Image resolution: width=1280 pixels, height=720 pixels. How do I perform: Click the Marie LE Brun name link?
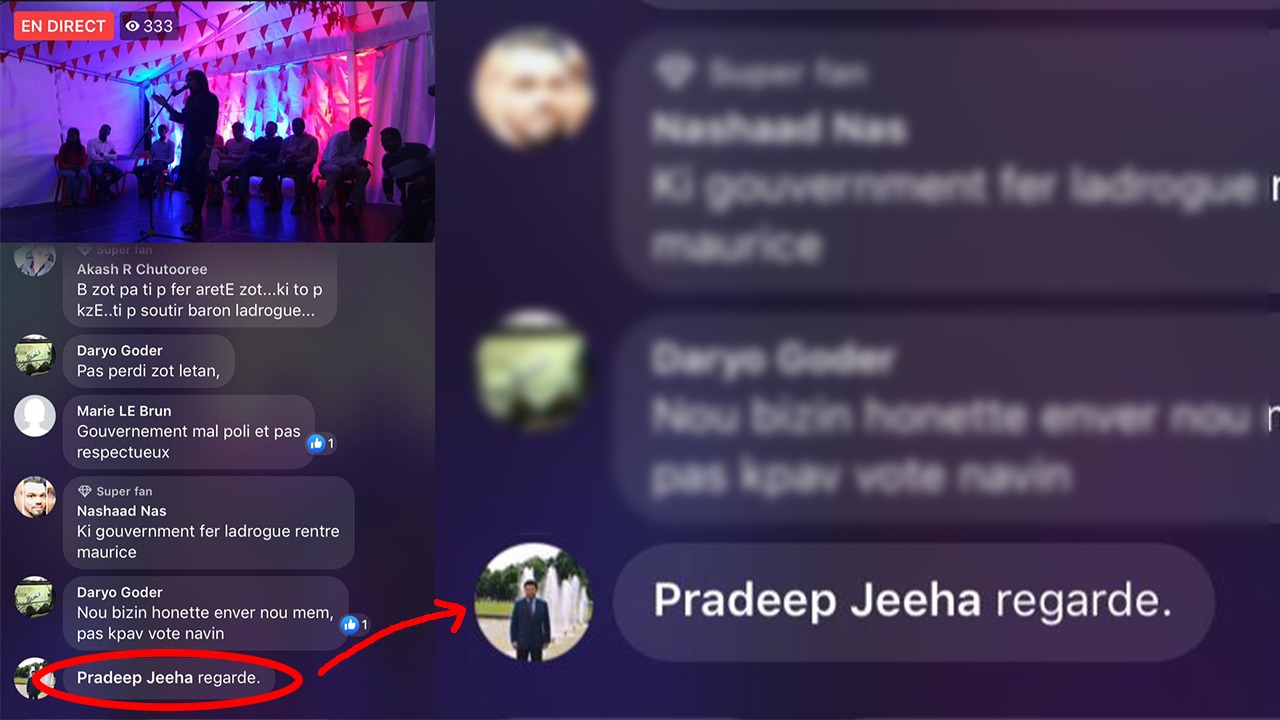click(x=124, y=411)
